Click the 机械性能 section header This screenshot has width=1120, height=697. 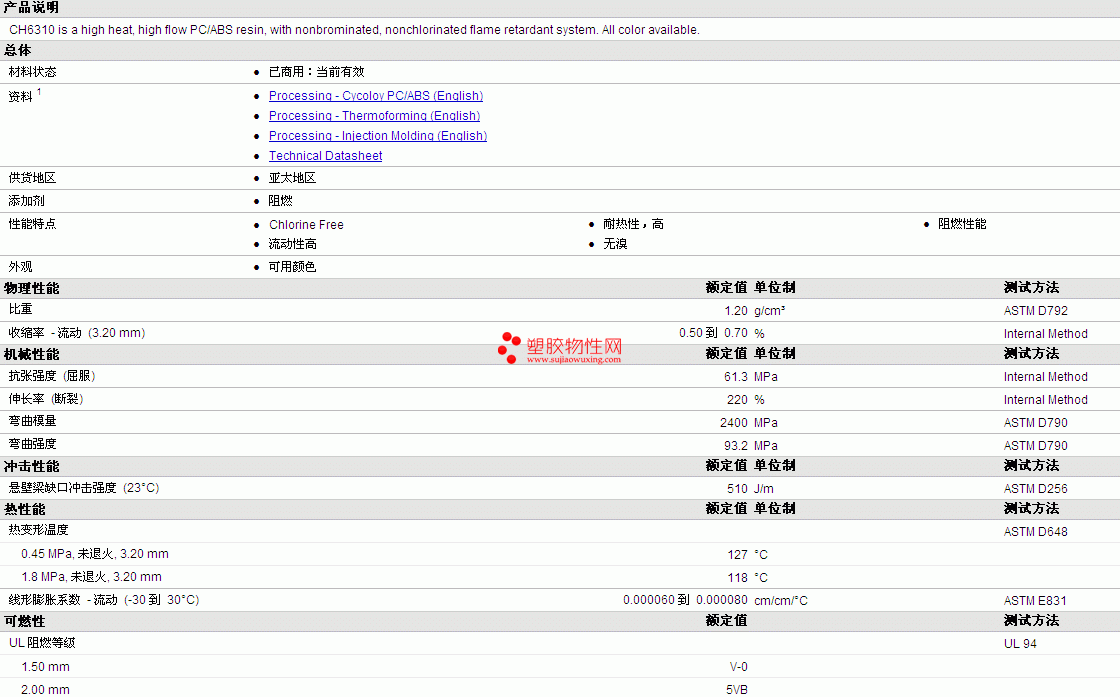(x=31, y=355)
